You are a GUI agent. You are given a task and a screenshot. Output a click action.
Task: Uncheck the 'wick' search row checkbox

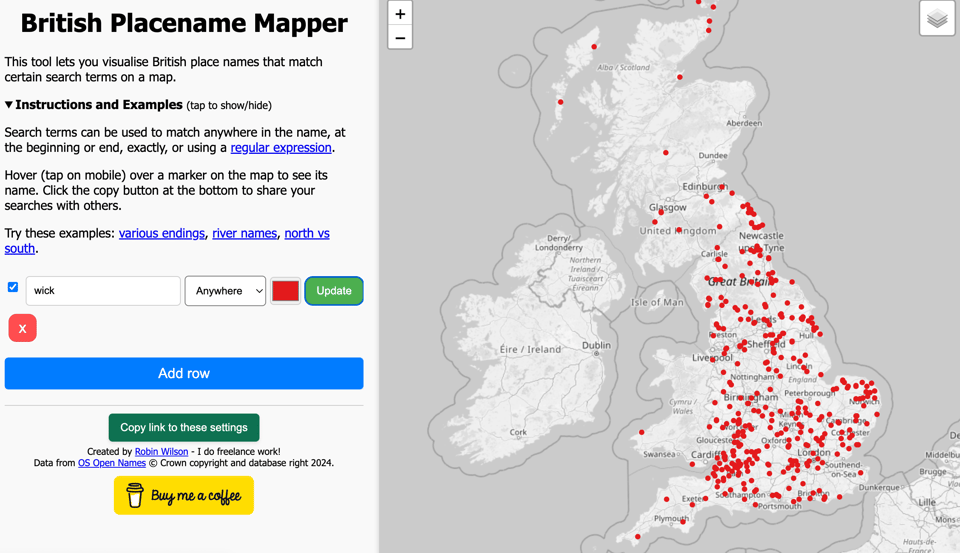click(13, 287)
